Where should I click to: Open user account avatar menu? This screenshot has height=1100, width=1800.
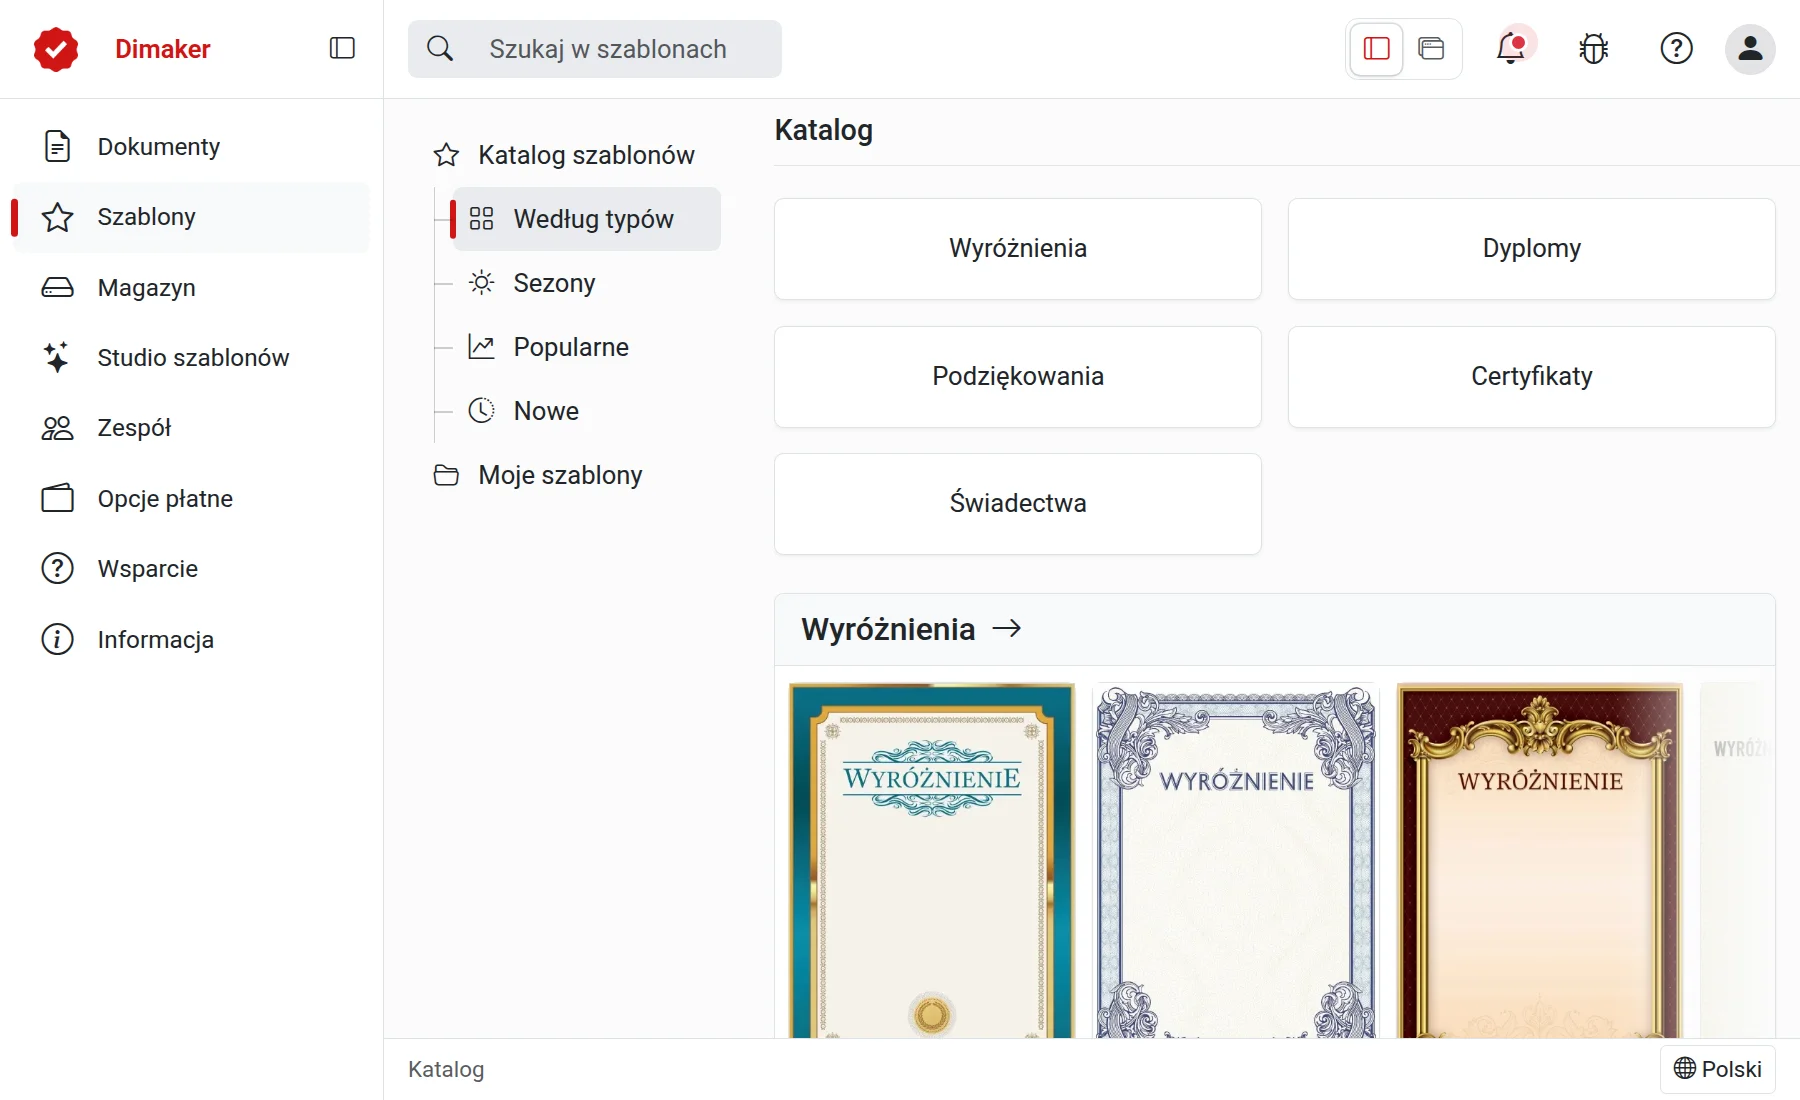pyautogui.click(x=1750, y=49)
